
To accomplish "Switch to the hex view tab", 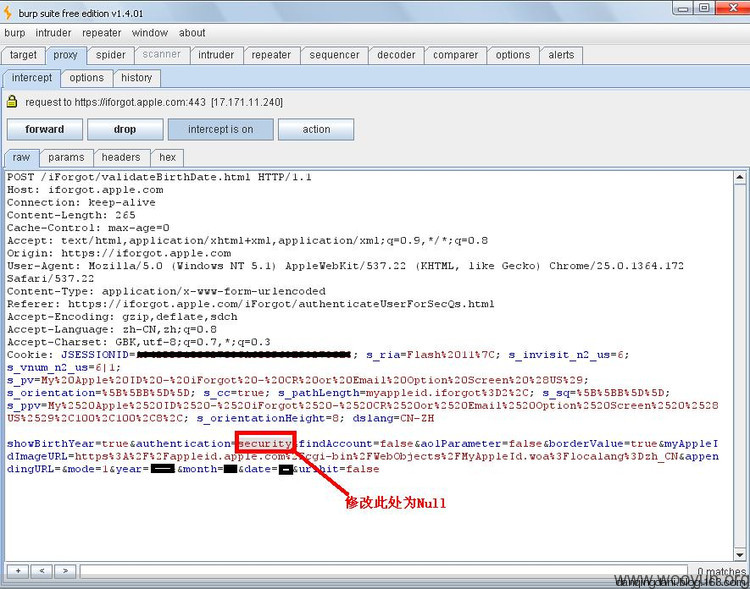I will pyautogui.click(x=167, y=157).
